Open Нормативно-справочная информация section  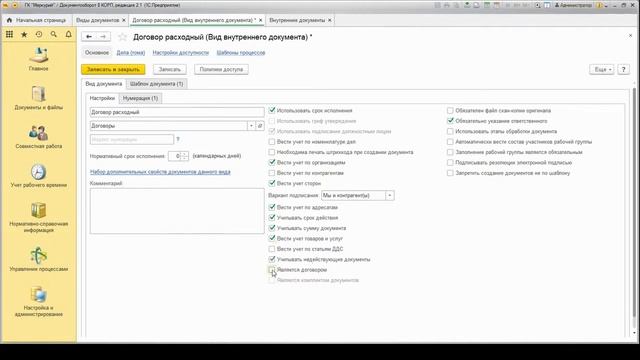tap(38, 217)
